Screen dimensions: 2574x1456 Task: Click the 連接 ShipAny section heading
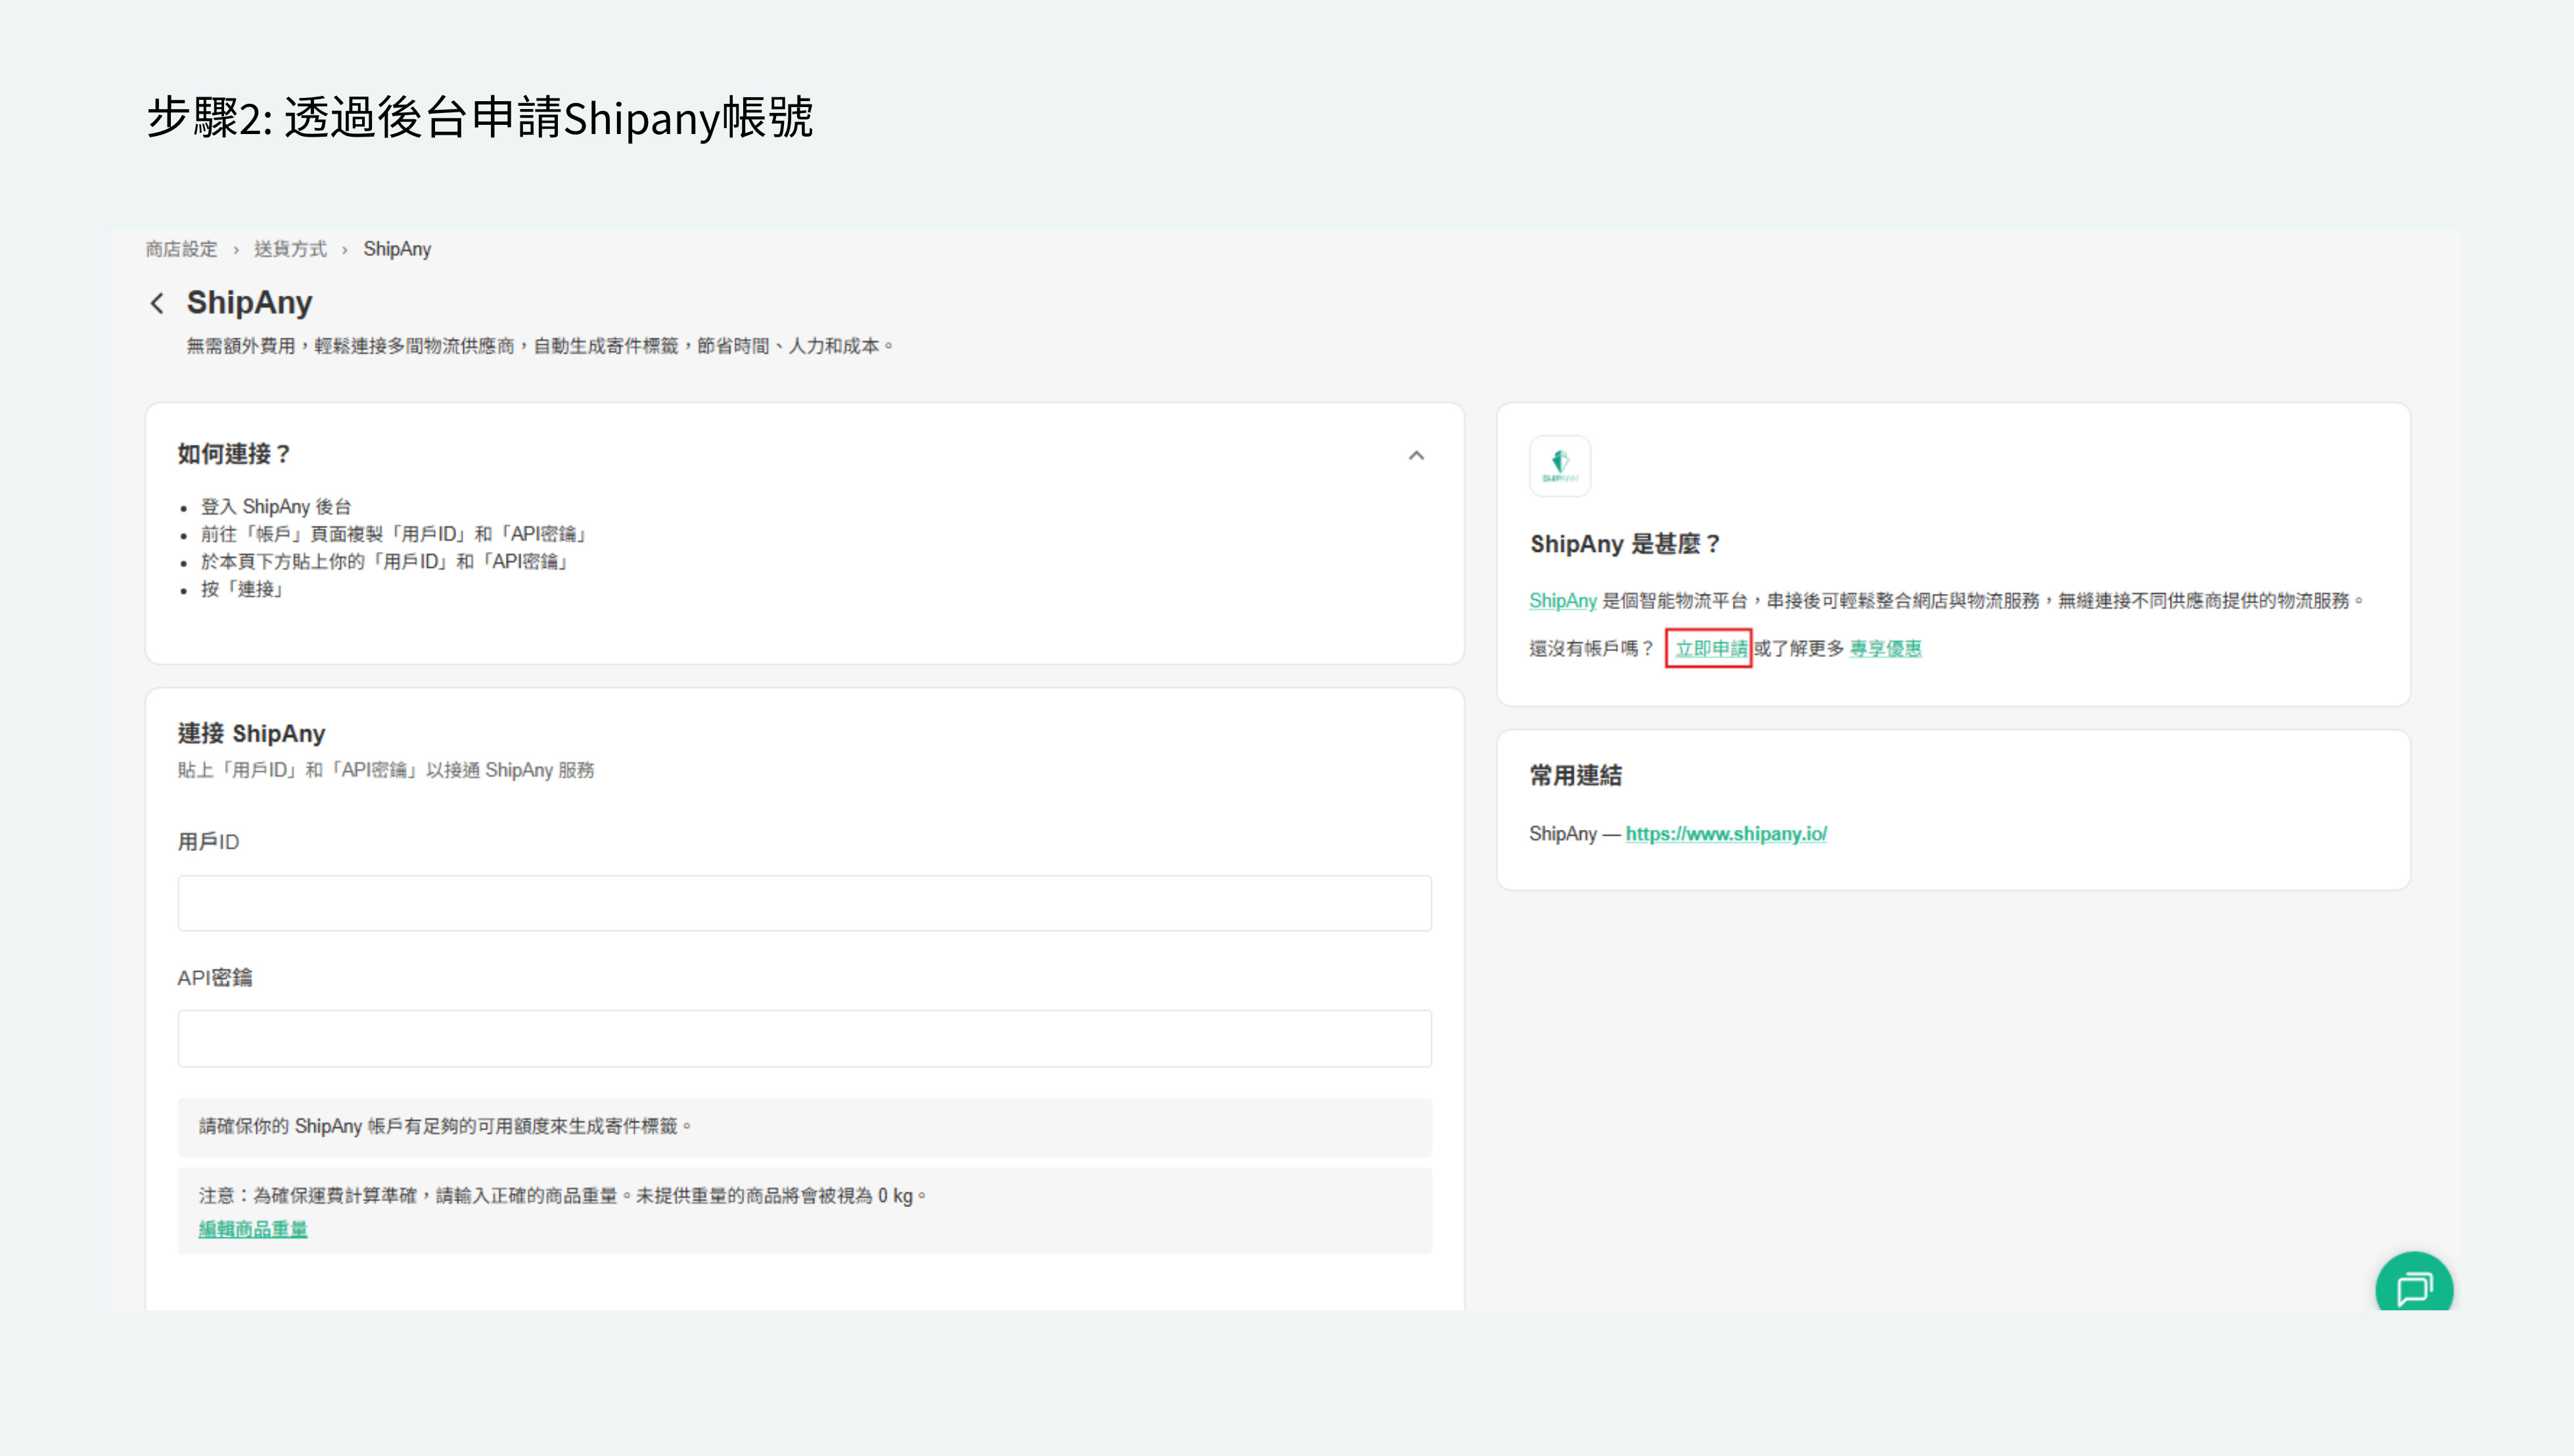[x=251, y=733]
